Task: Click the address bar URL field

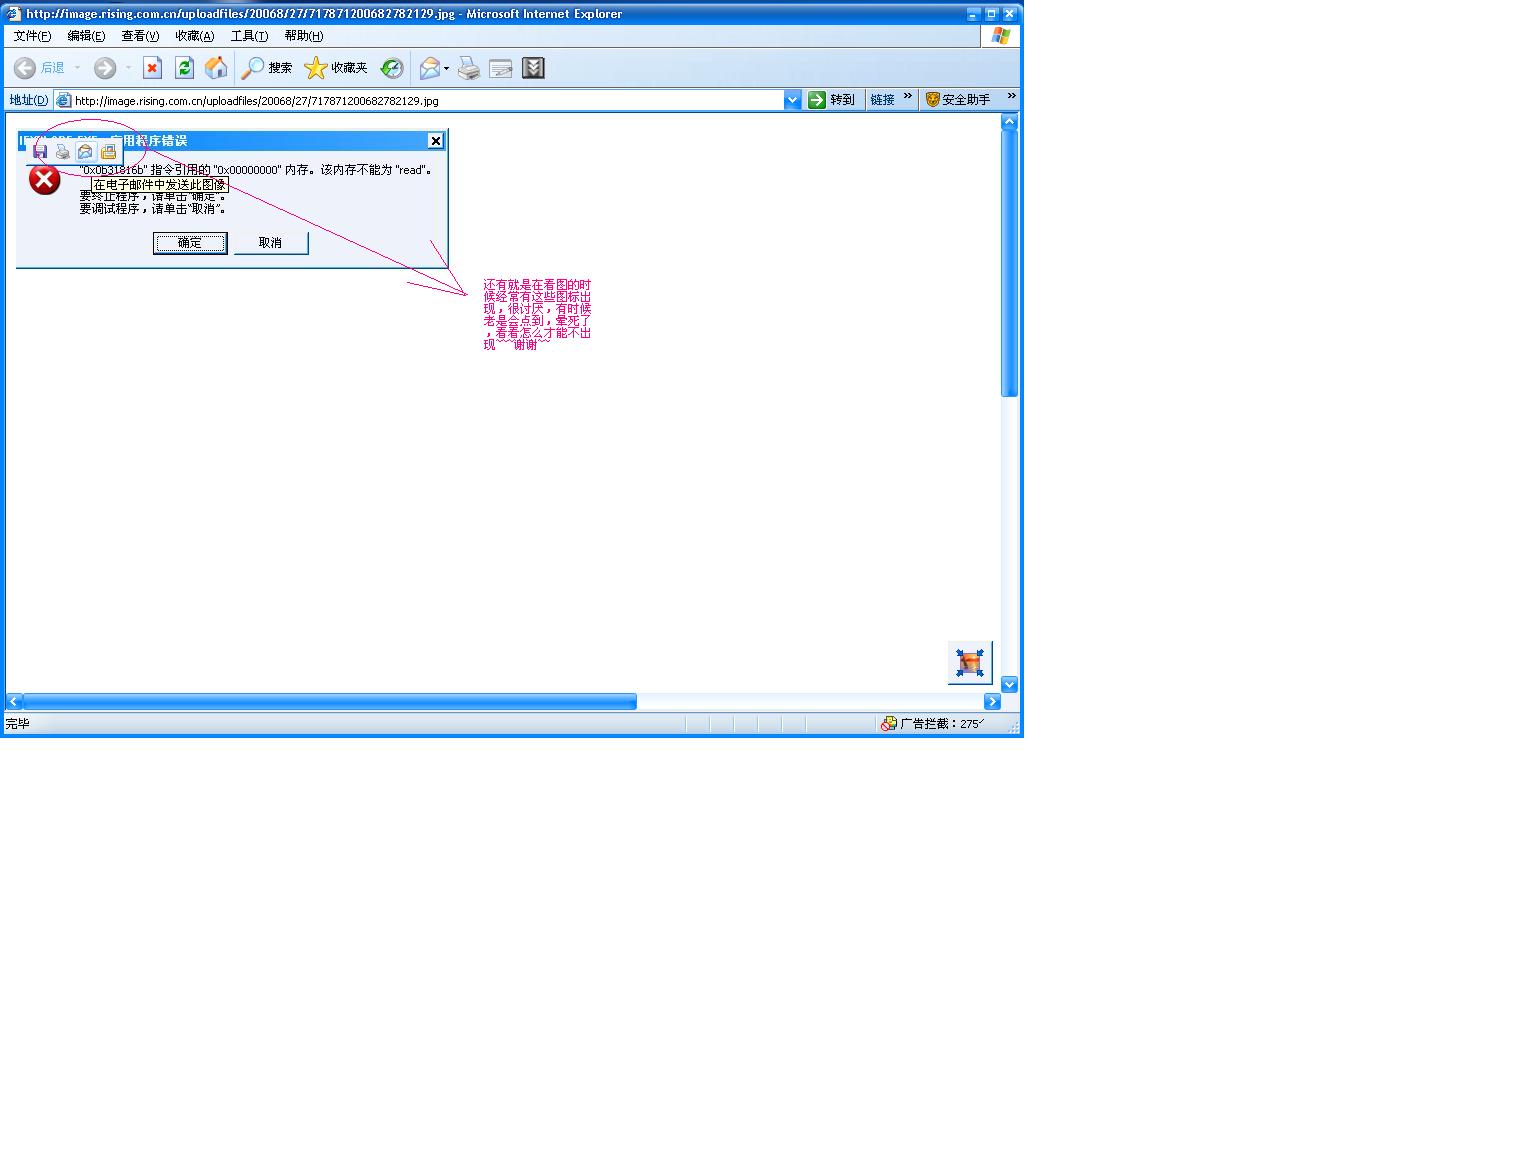Action: tap(428, 100)
